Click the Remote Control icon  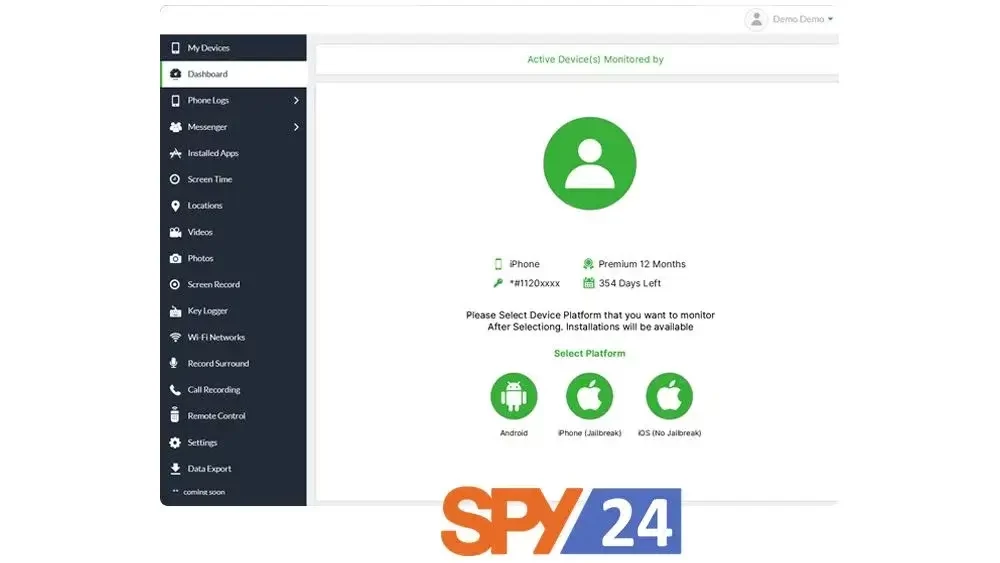click(175, 415)
